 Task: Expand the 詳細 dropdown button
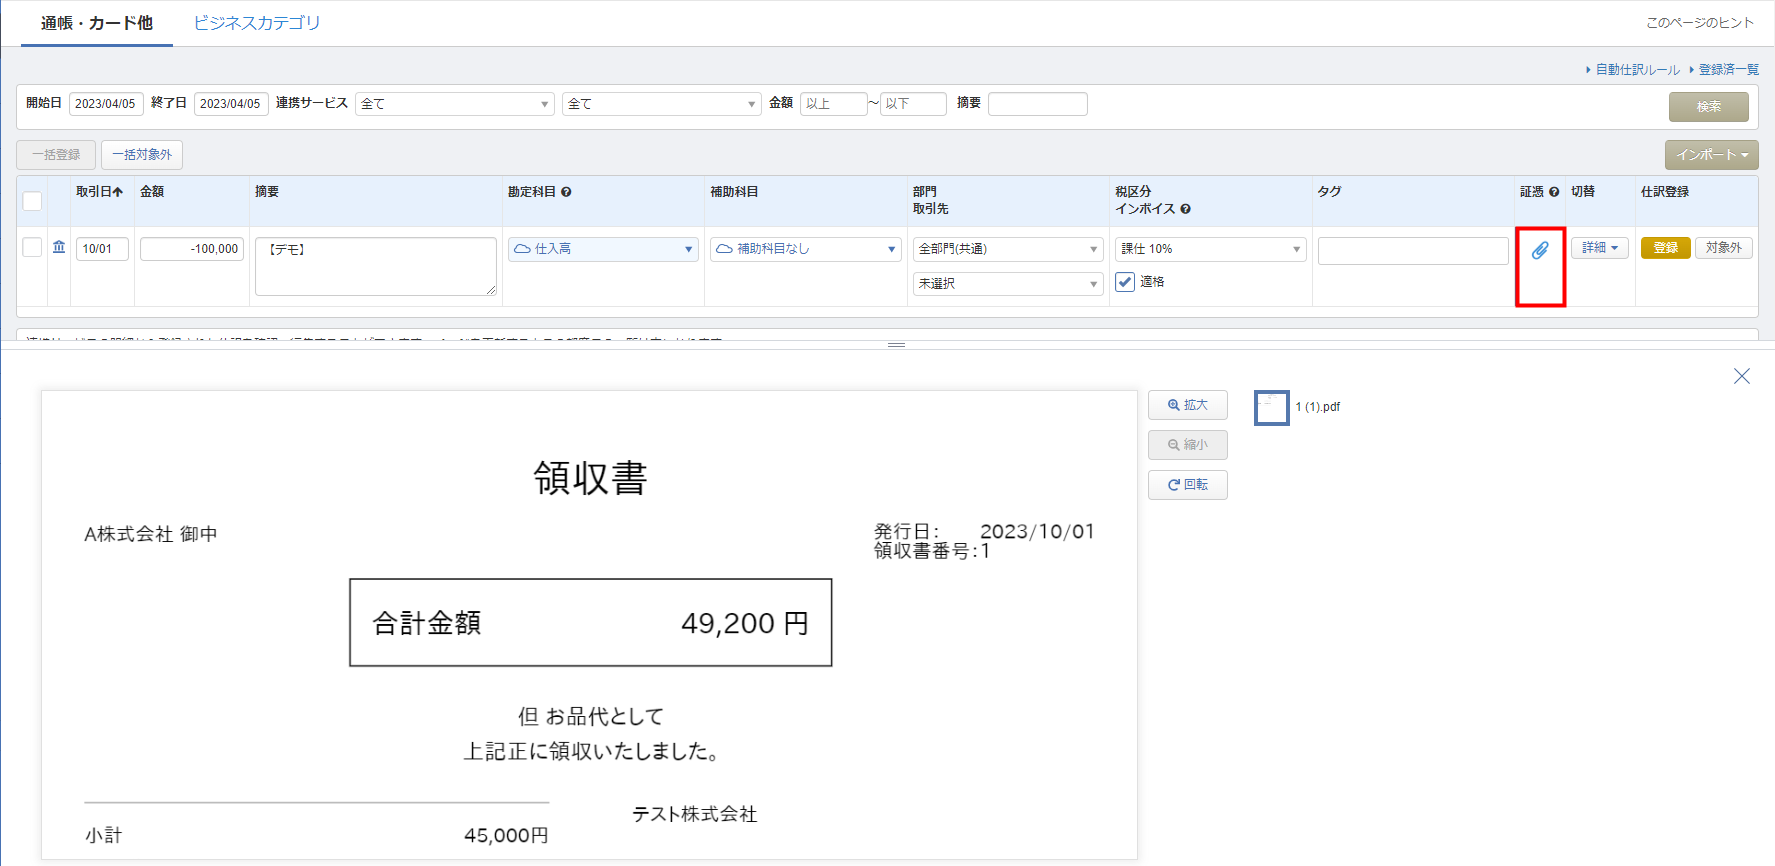1600,248
